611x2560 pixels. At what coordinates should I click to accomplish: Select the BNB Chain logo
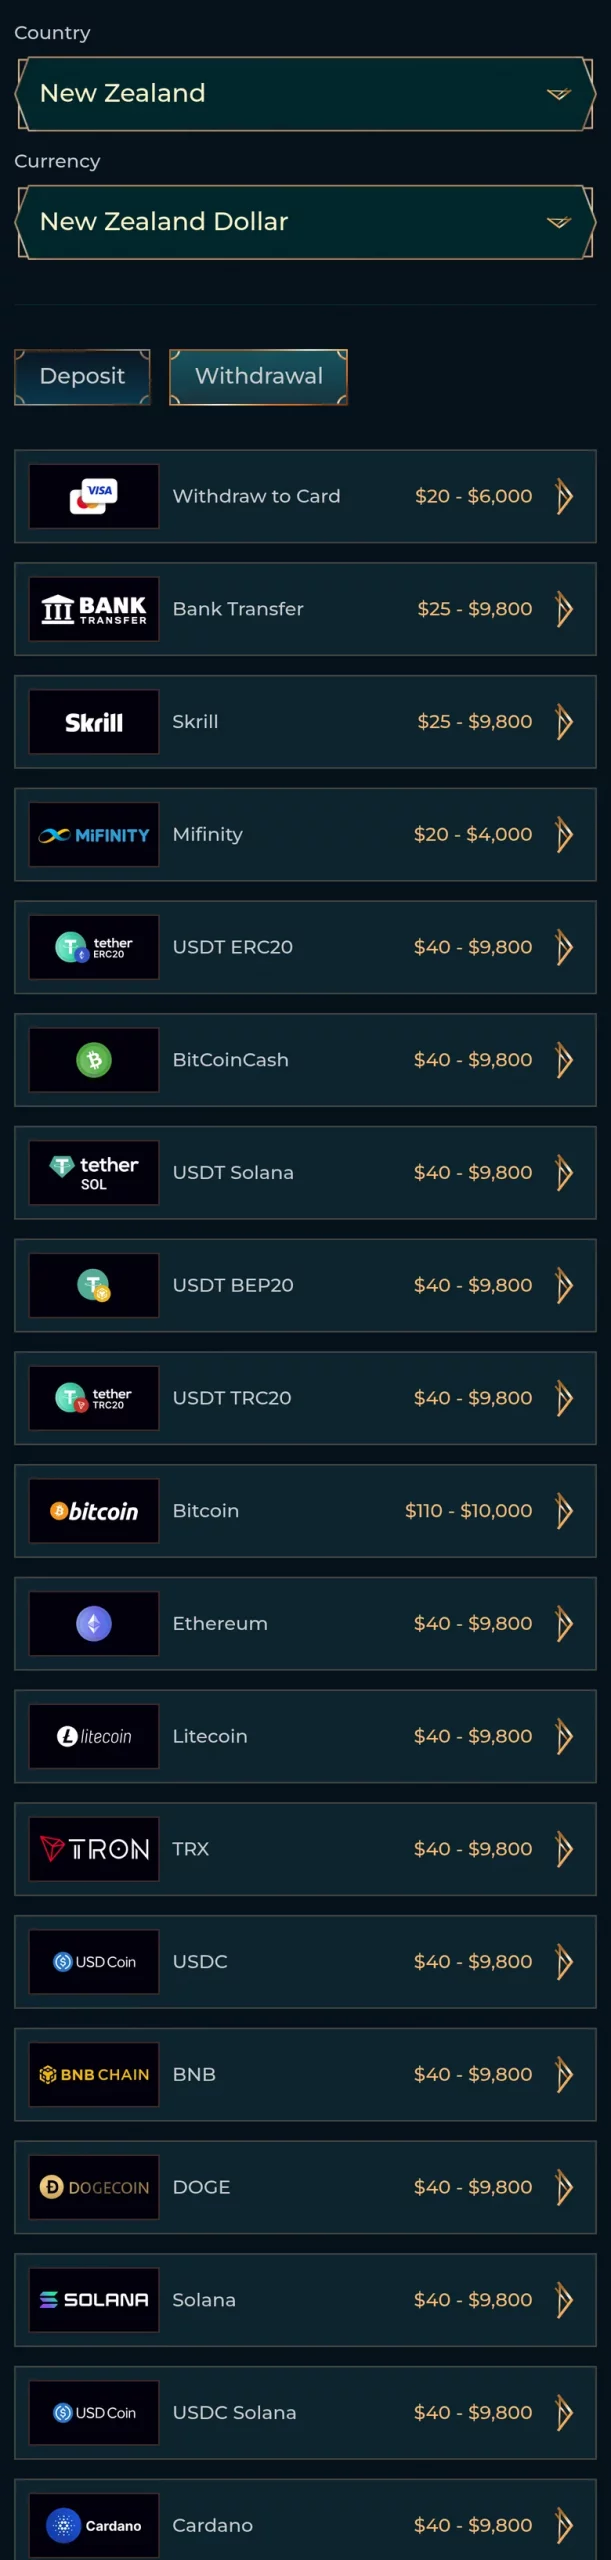click(x=94, y=2074)
